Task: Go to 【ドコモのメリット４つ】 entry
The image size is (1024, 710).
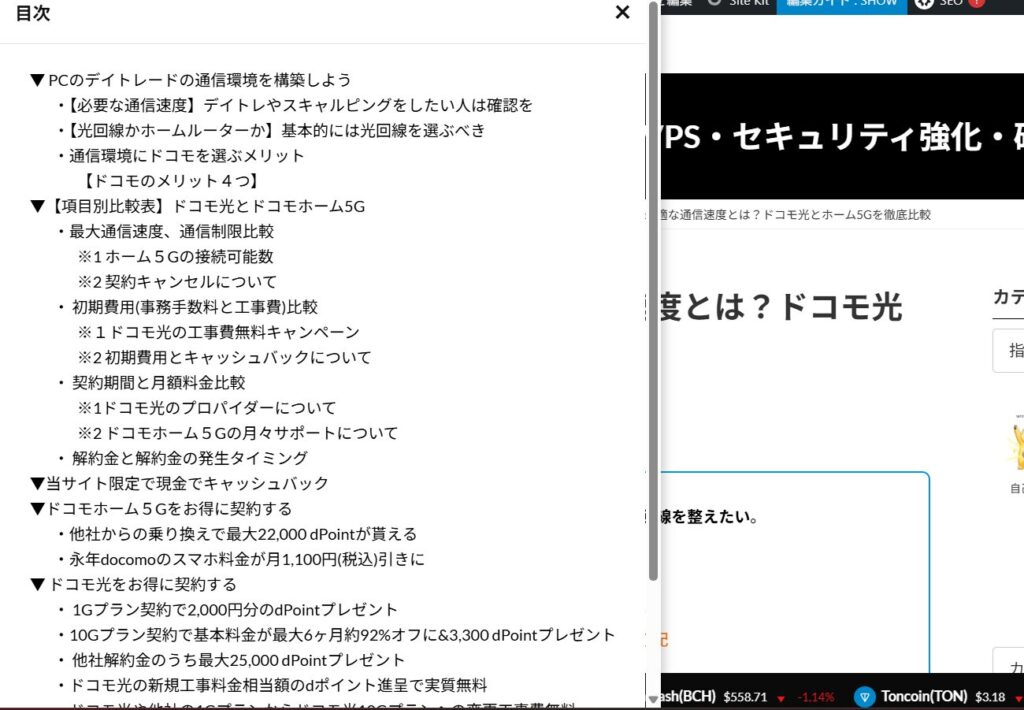Action: [x=170, y=181]
